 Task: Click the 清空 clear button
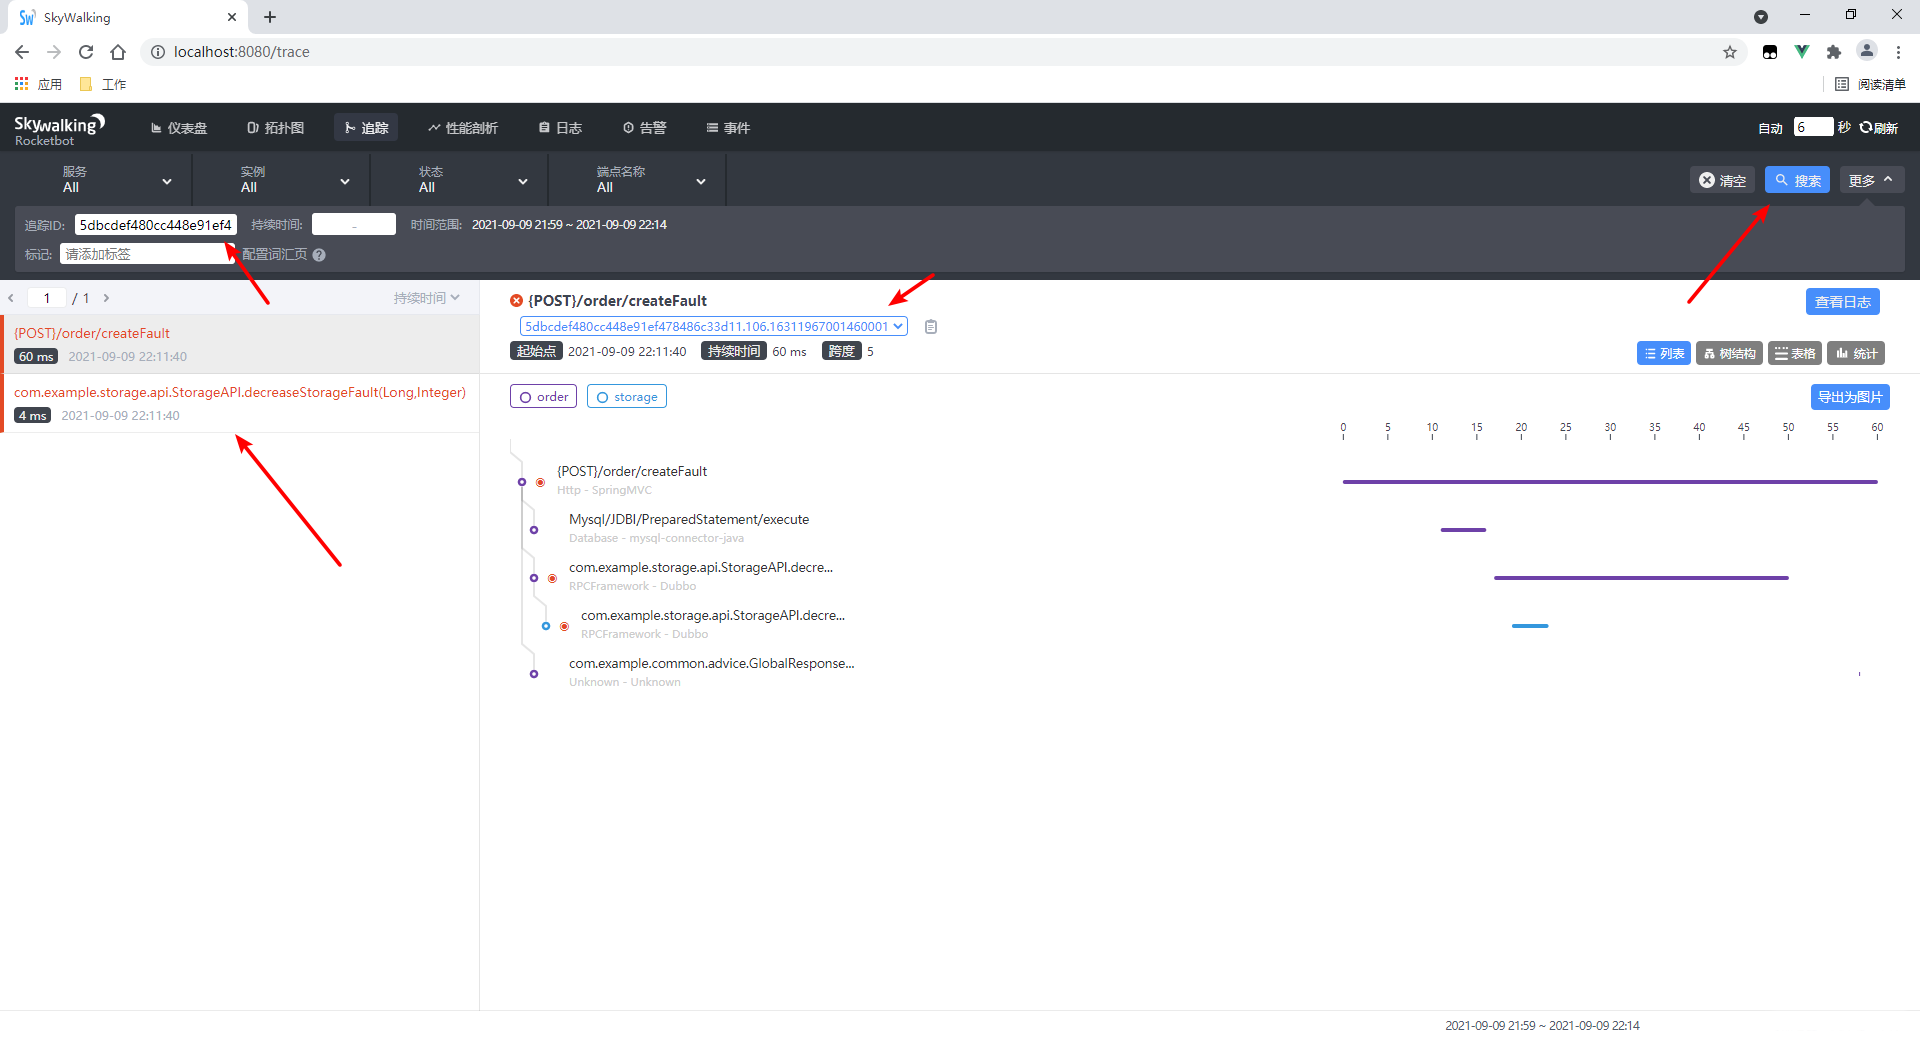pyautogui.click(x=1722, y=180)
